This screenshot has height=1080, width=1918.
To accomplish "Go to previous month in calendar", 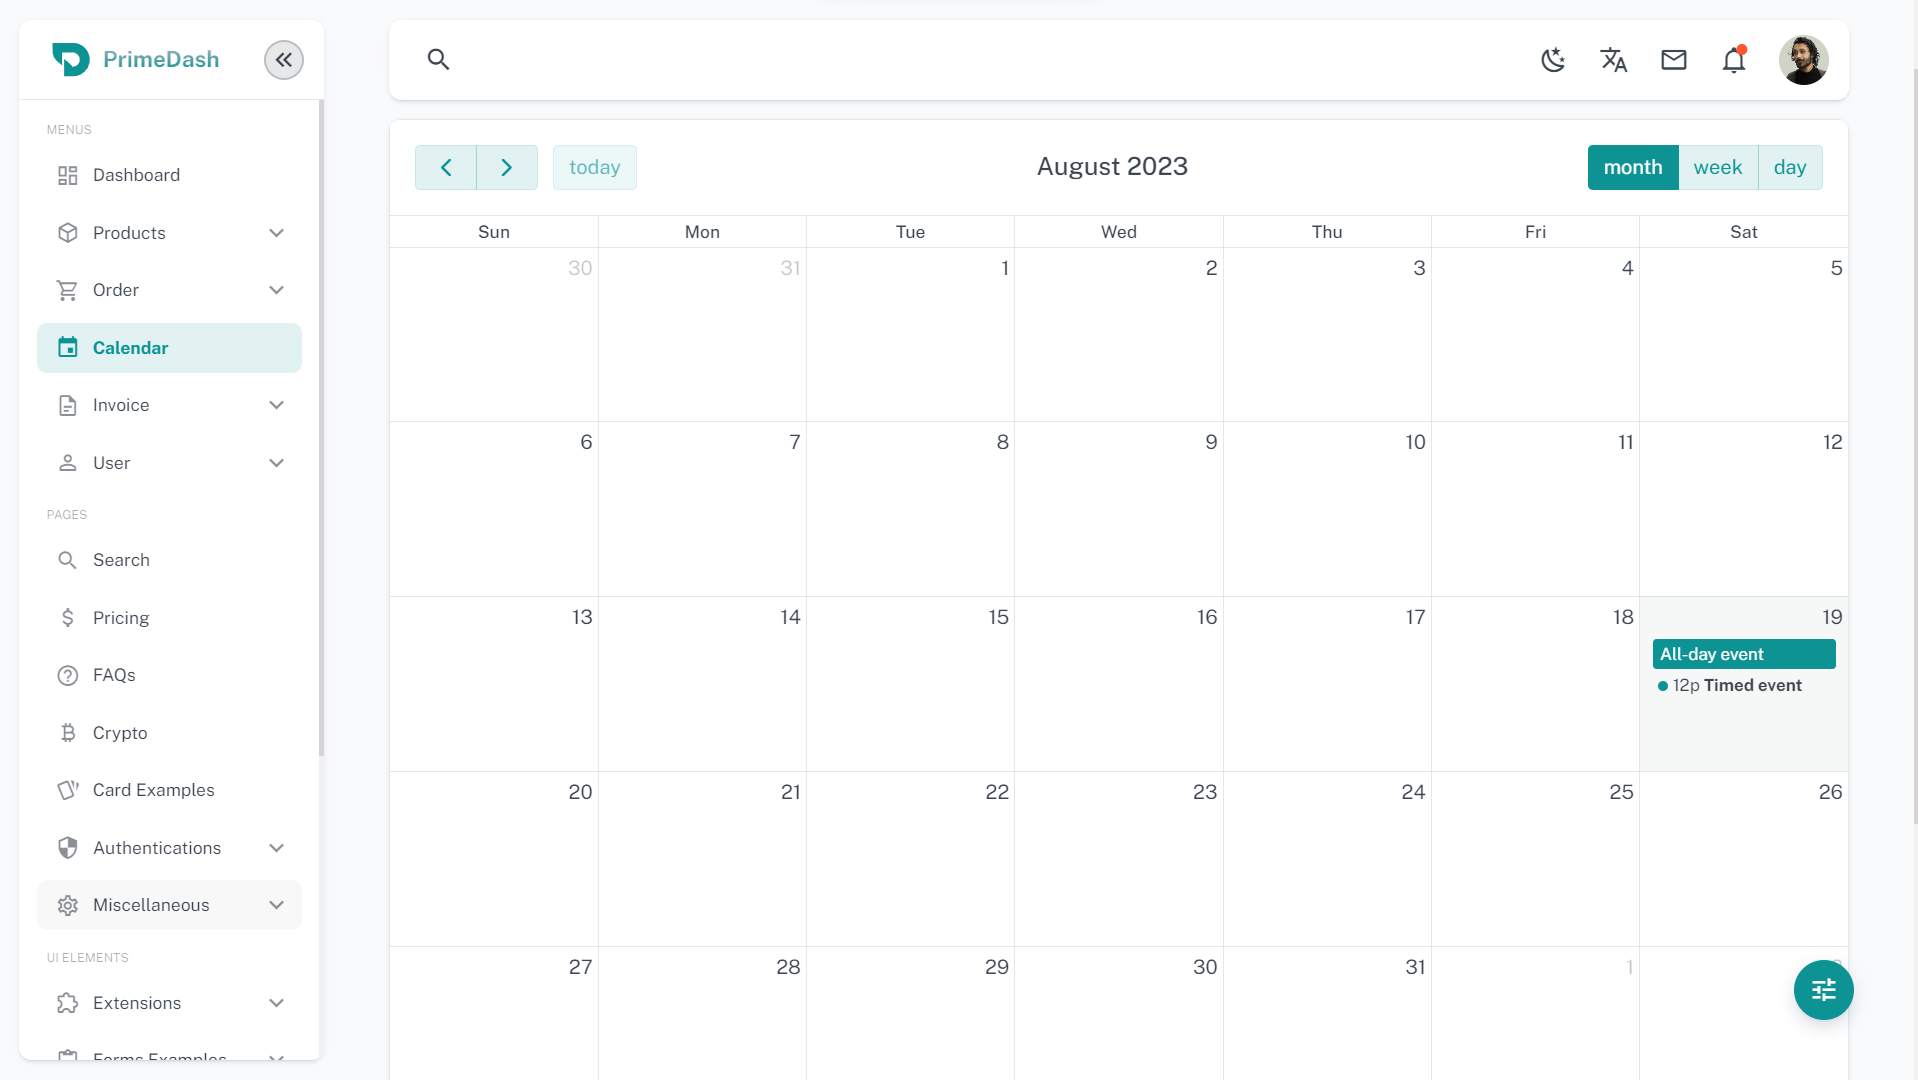I will click(x=446, y=167).
